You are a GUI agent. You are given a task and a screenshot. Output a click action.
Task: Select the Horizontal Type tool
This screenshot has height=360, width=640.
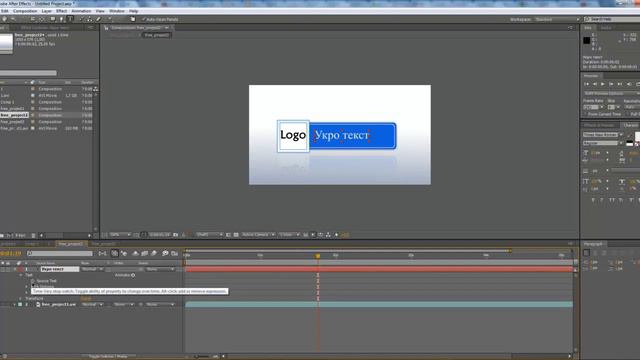tap(70, 19)
